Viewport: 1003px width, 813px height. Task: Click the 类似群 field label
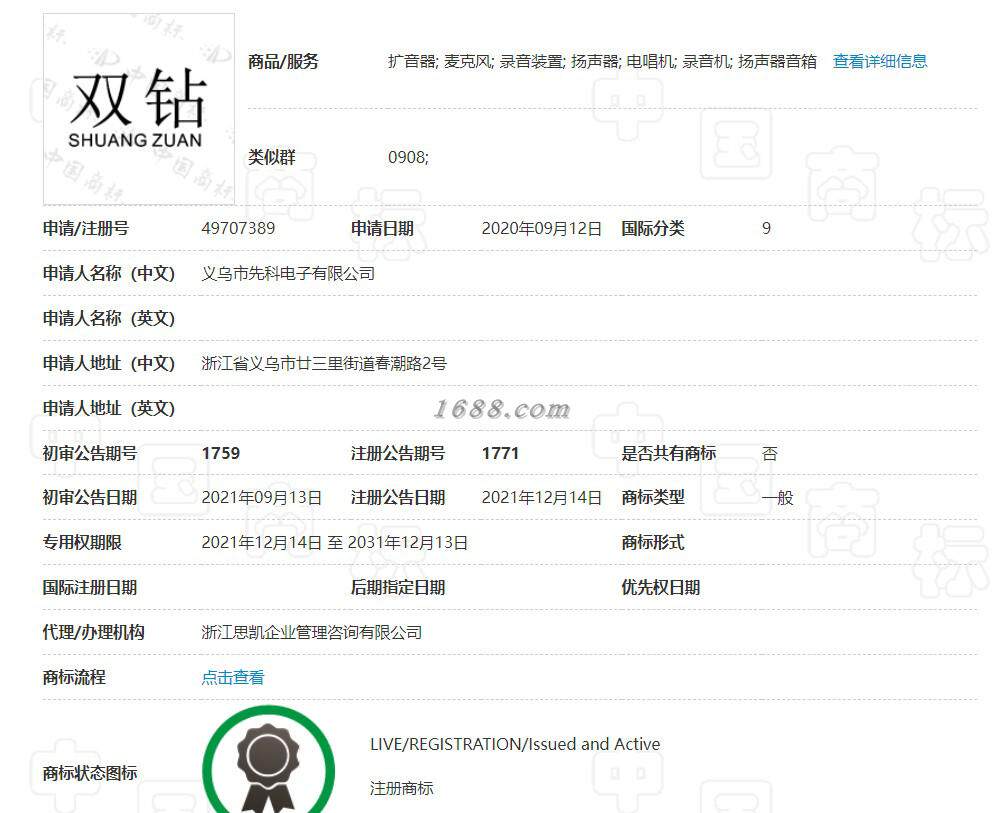(x=272, y=157)
